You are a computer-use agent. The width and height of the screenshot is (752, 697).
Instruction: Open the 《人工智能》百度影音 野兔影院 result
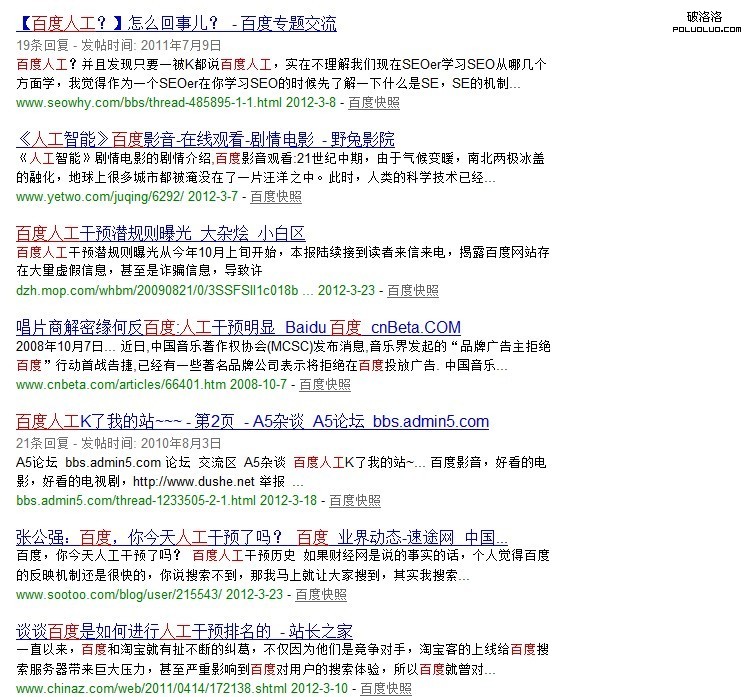pyautogui.click(x=205, y=139)
